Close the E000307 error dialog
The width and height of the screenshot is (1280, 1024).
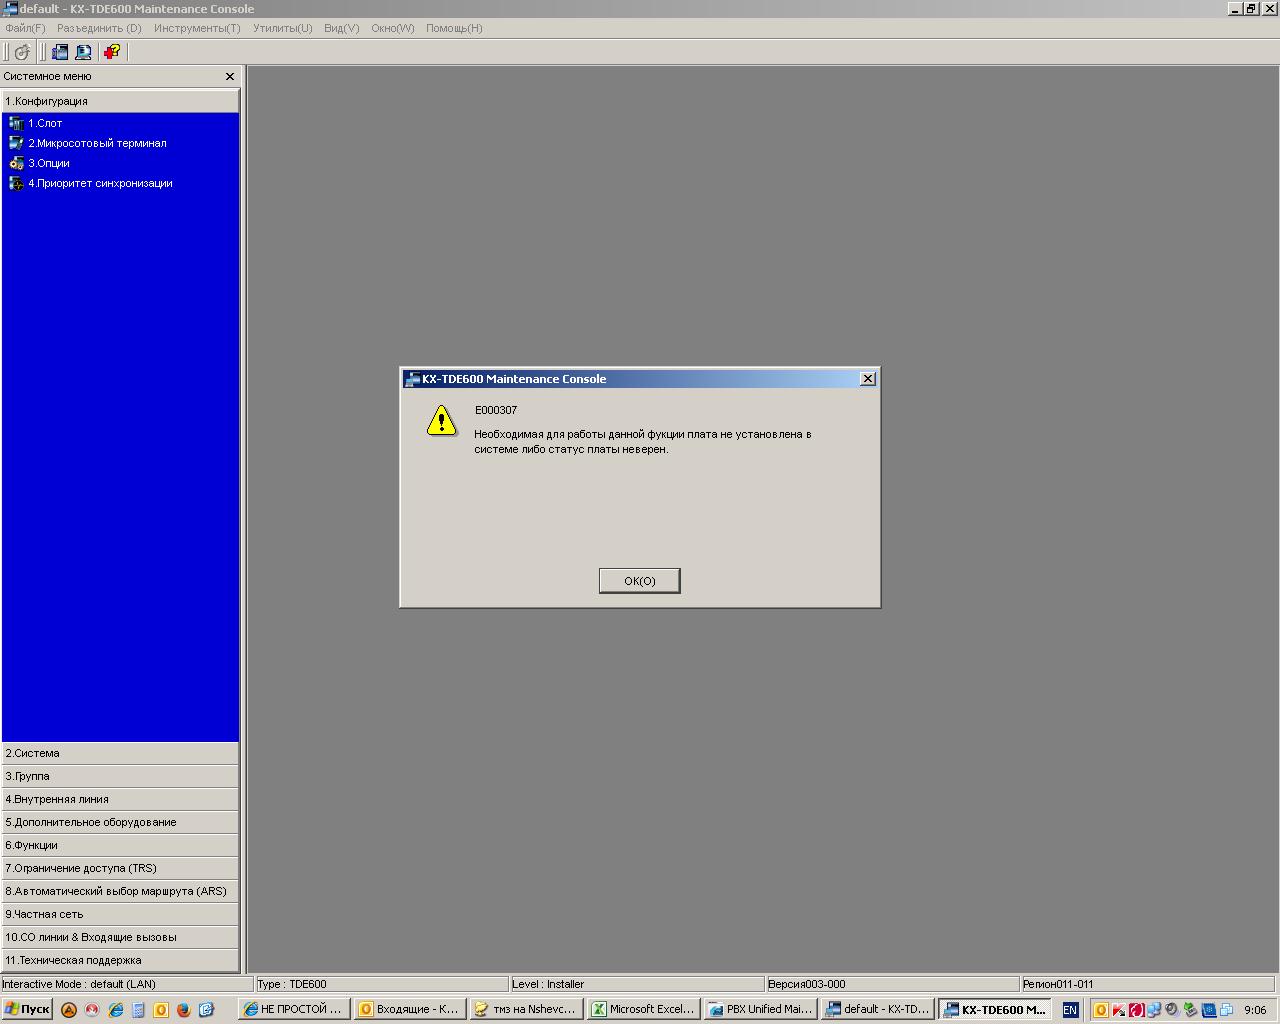[868, 379]
